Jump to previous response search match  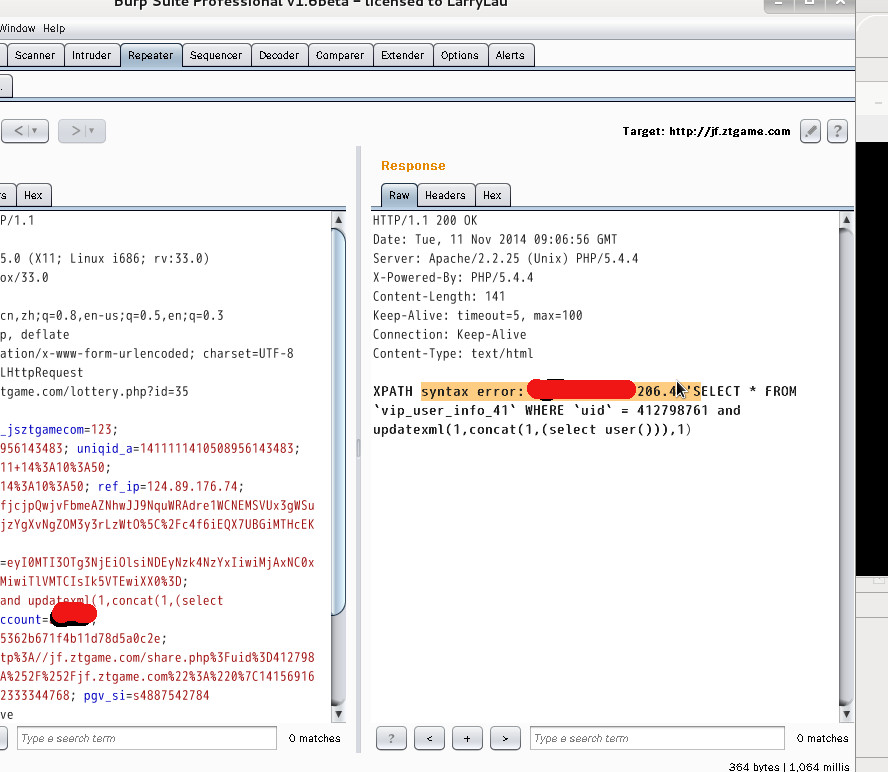pyautogui.click(x=429, y=738)
